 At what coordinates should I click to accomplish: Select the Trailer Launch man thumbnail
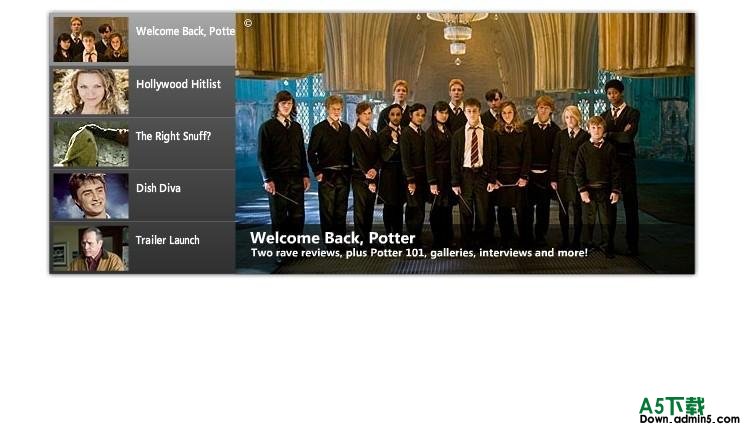[x=91, y=248]
